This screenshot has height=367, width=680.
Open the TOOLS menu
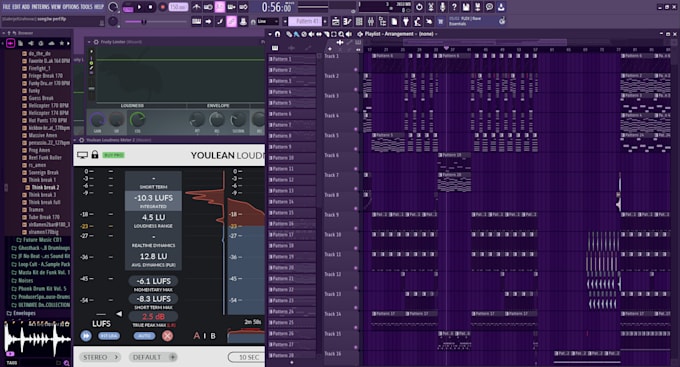coord(87,7)
